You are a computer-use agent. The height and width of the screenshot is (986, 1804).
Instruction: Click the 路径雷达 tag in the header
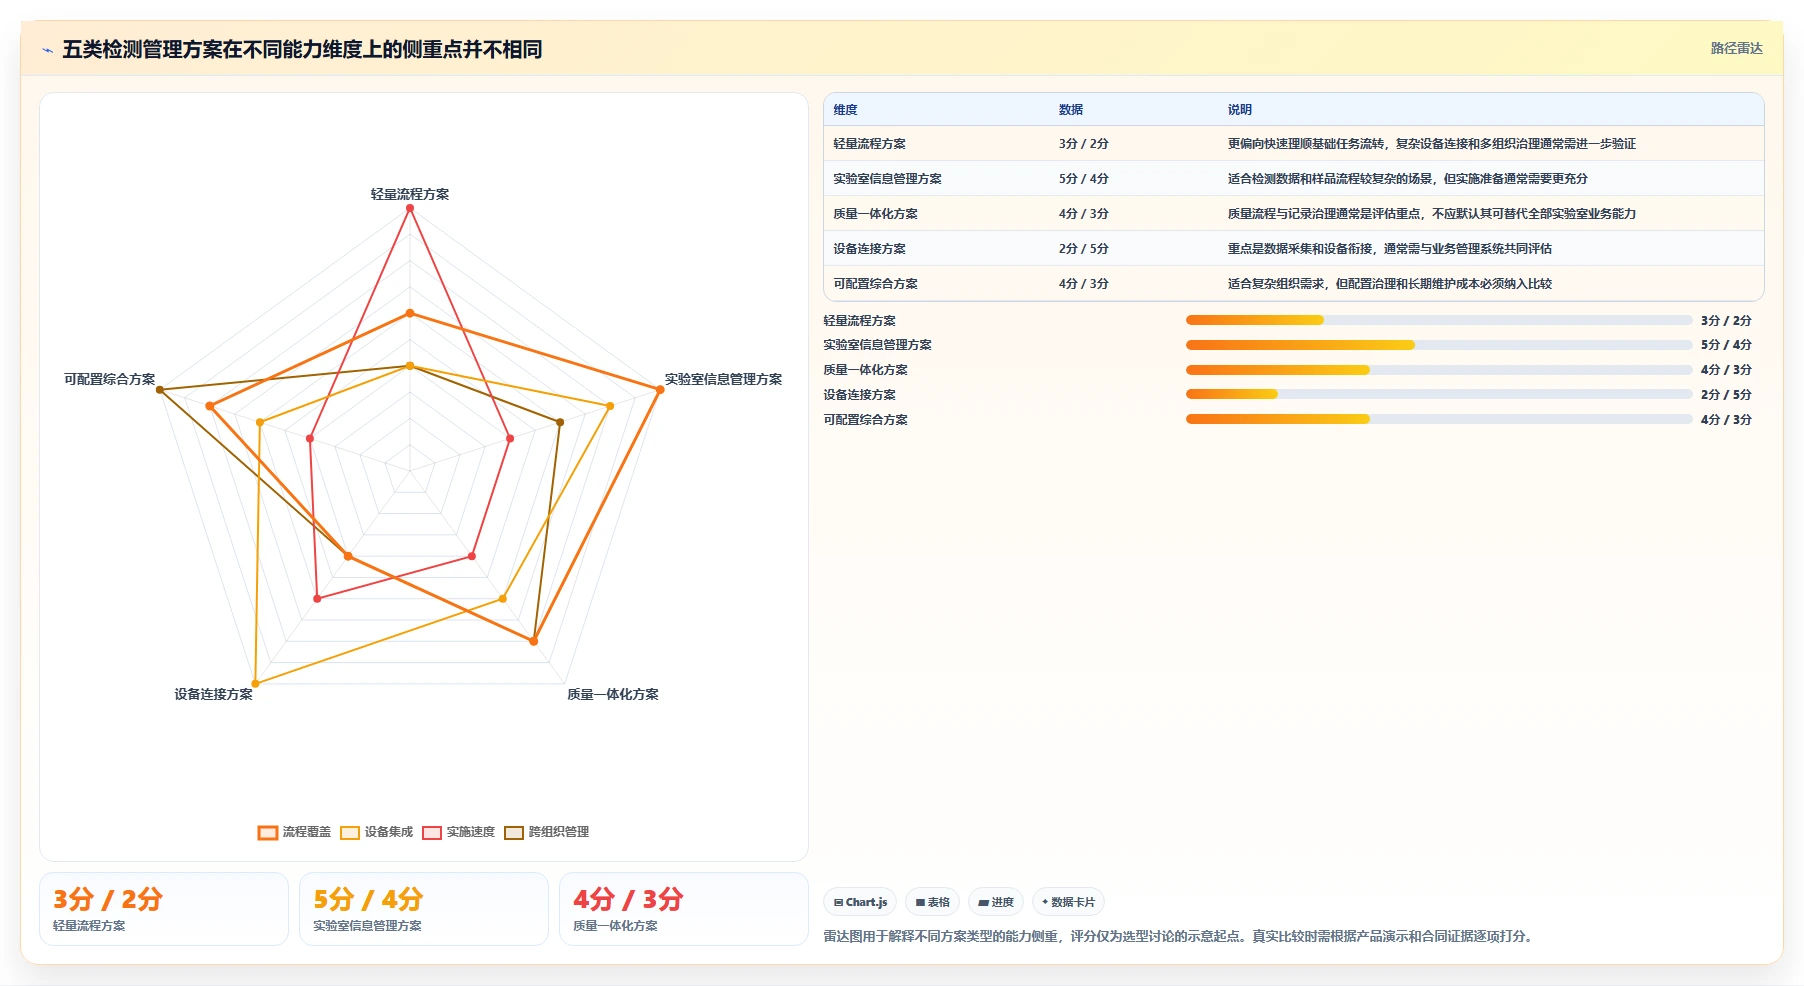[1736, 48]
